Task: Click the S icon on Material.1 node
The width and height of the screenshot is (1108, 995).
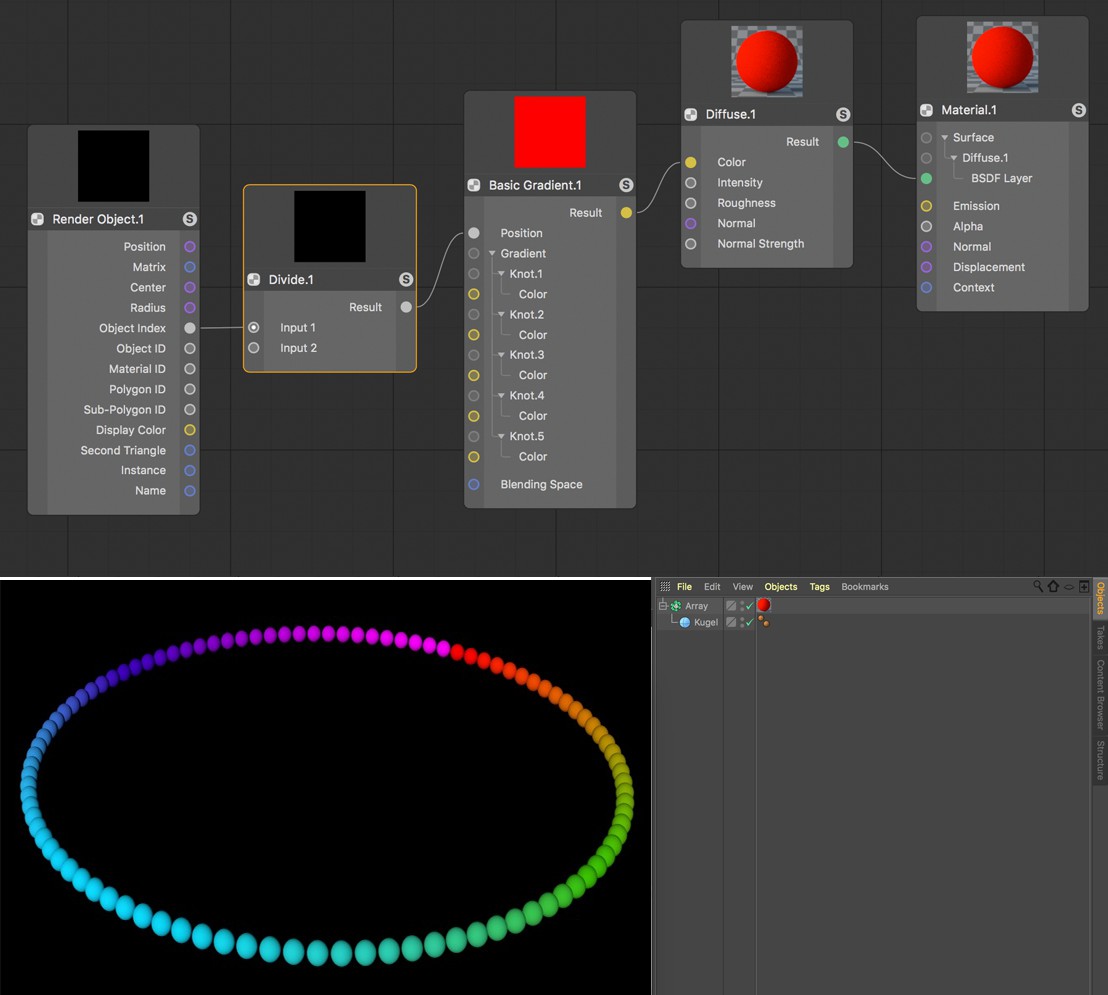Action: pos(1078,110)
